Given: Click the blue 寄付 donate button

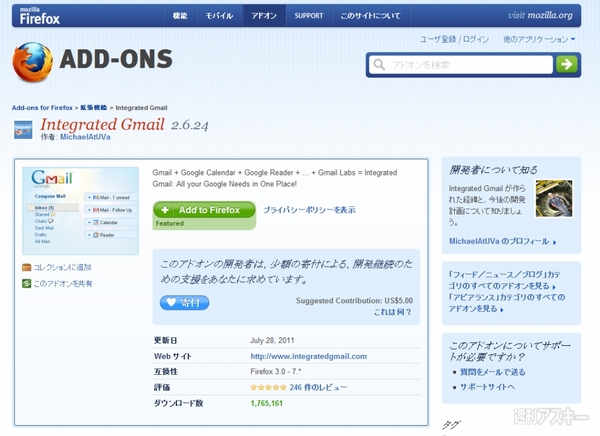Looking at the screenshot, I should click(184, 302).
